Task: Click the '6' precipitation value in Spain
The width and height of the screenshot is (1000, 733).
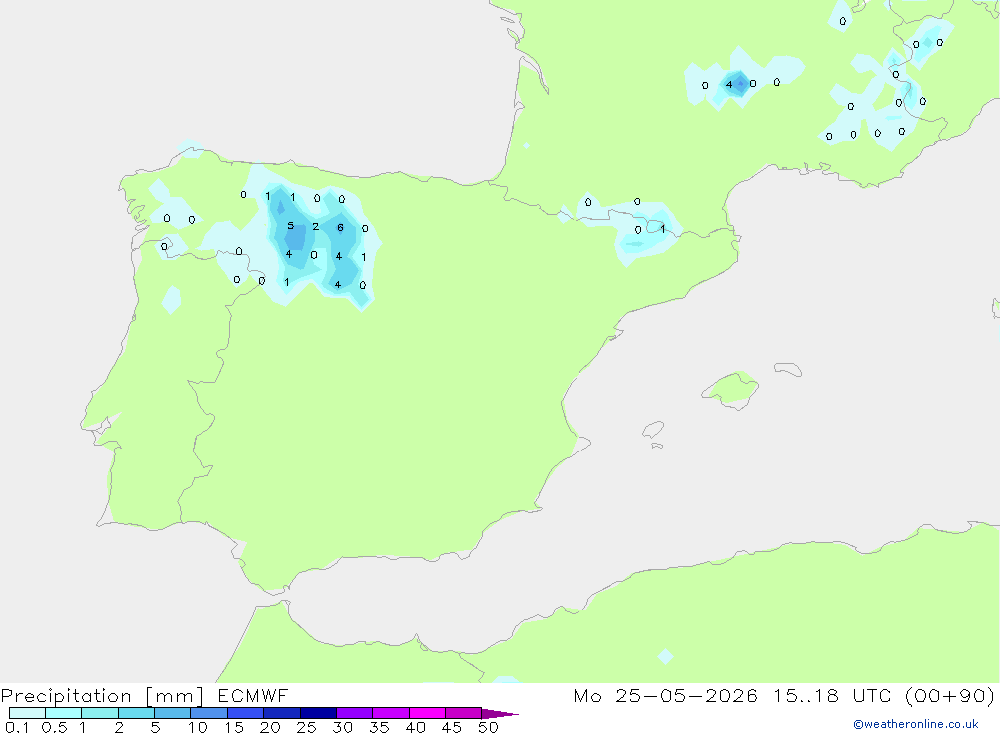Action: click(340, 228)
